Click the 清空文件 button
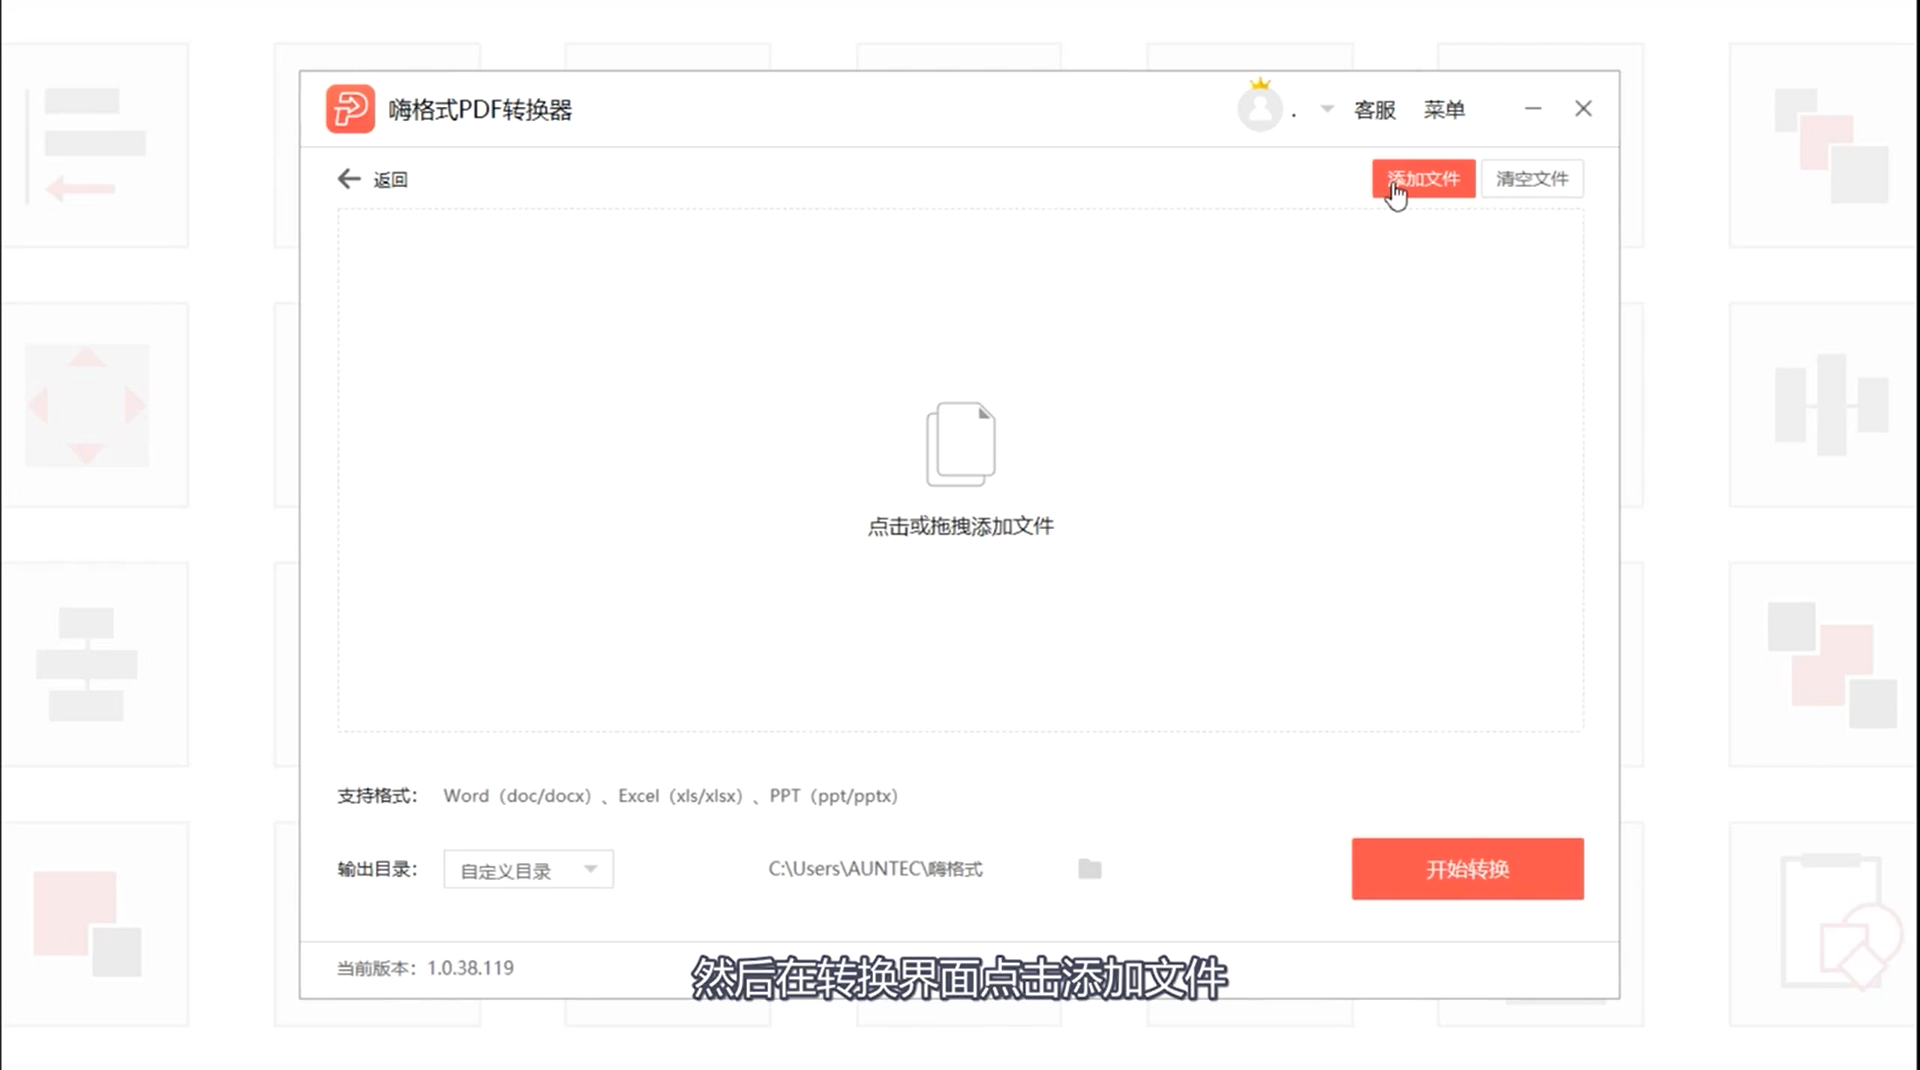Image resolution: width=1920 pixels, height=1070 pixels. click(1532, 179)
